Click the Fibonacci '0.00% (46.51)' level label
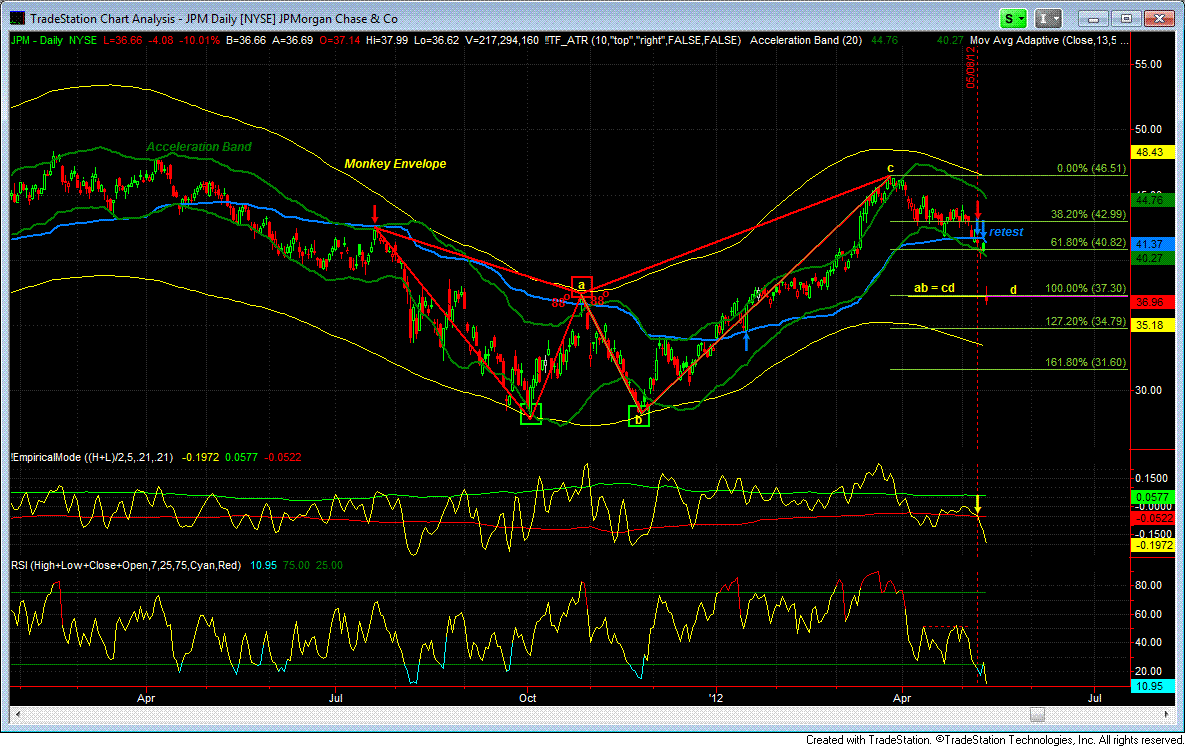 [1091, 169]
